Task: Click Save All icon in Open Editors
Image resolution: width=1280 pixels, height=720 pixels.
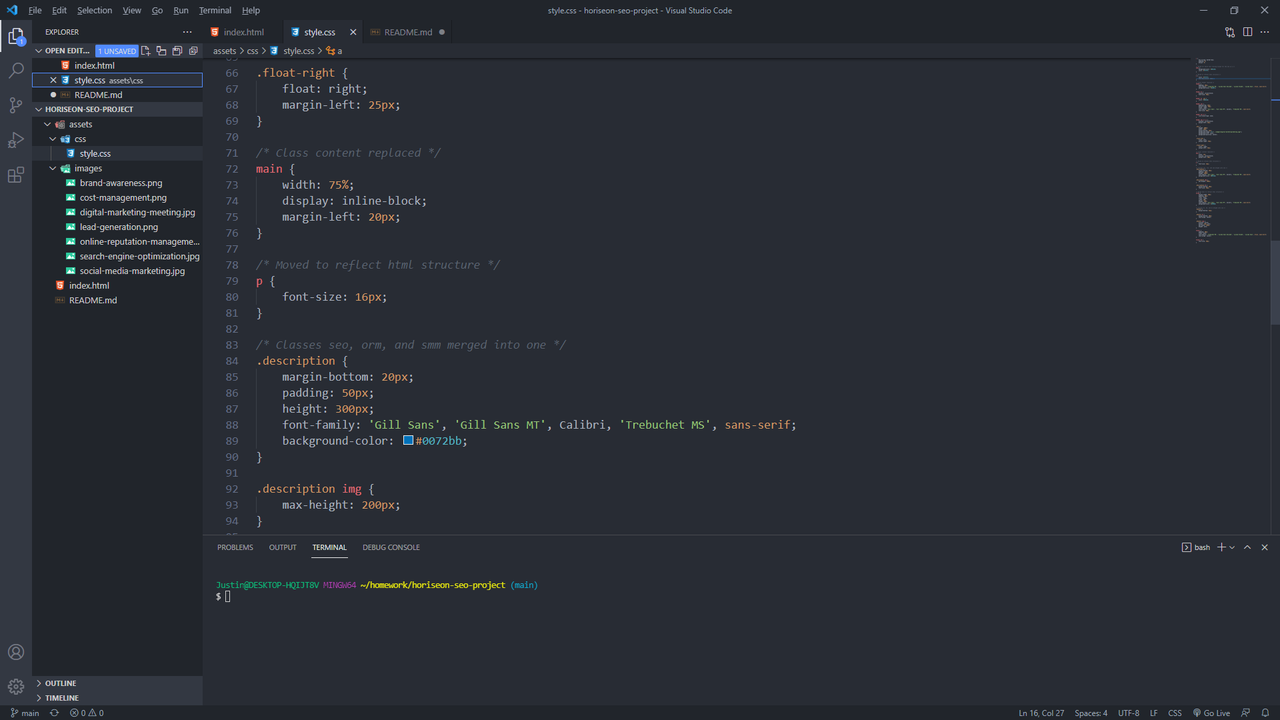Action: 177,50
